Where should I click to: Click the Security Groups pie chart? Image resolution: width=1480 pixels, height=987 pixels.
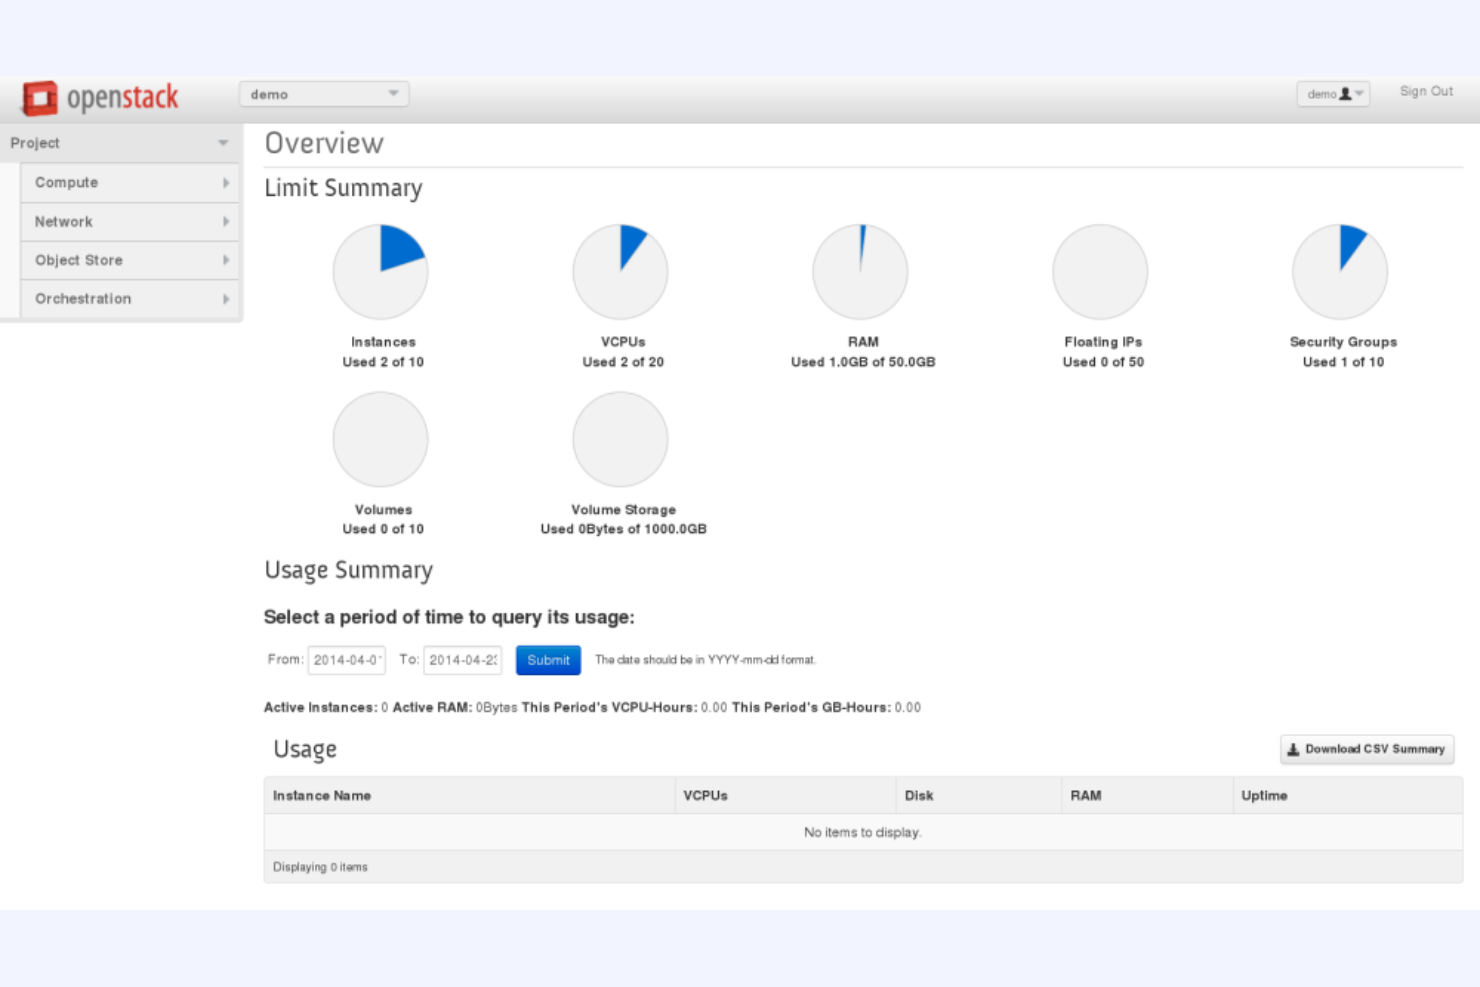click(x=1340, y=270)
